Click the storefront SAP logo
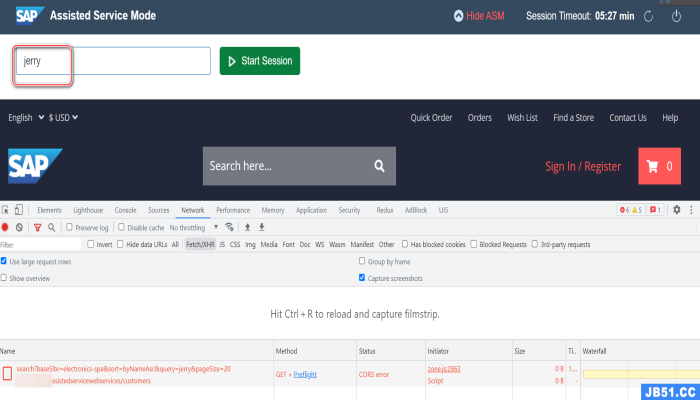The image size is (700, 400). [x=35, y=166]
